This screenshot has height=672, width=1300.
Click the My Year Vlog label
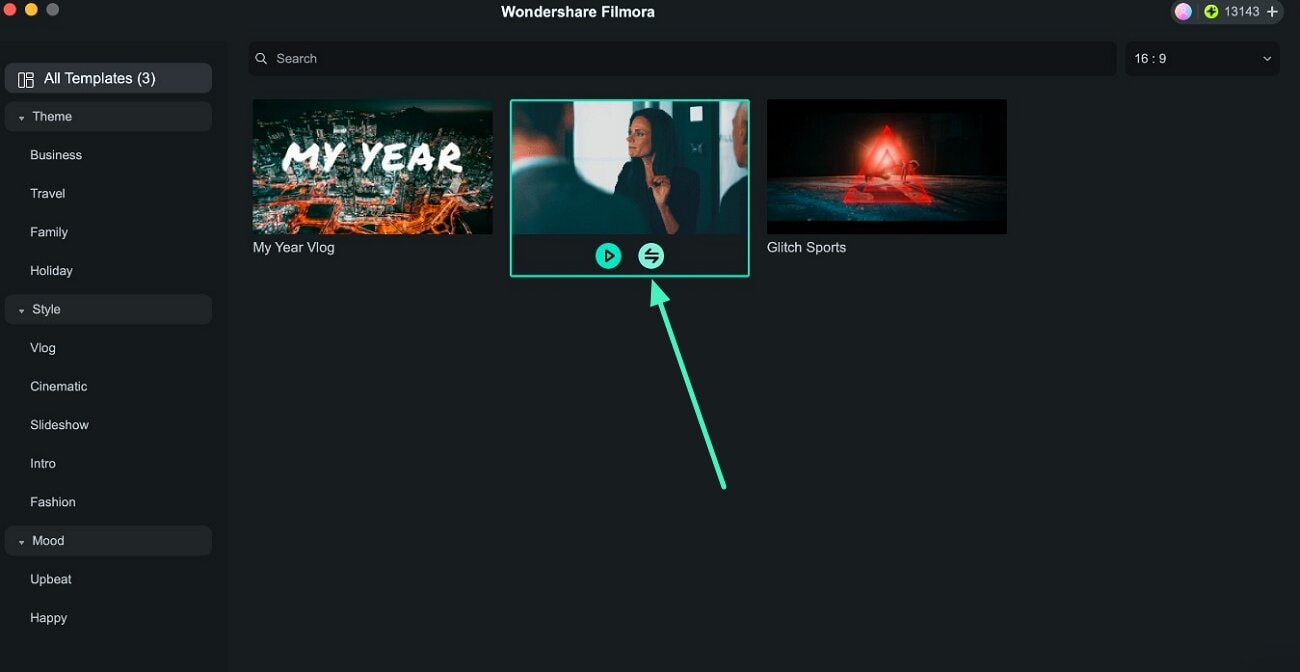pos(294,247)
